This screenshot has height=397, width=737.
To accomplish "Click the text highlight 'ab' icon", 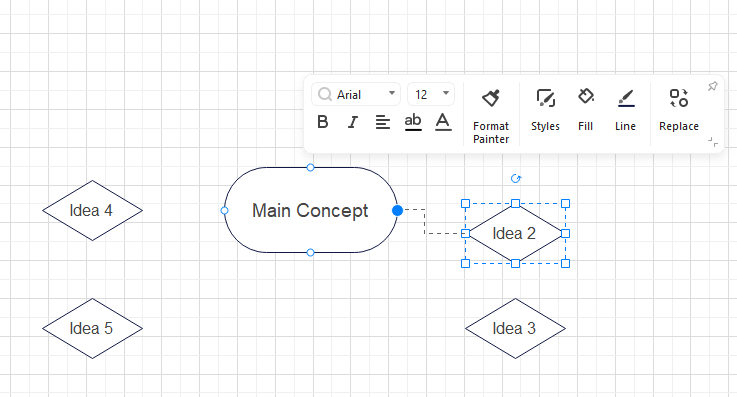I will [x=413, y=122].
